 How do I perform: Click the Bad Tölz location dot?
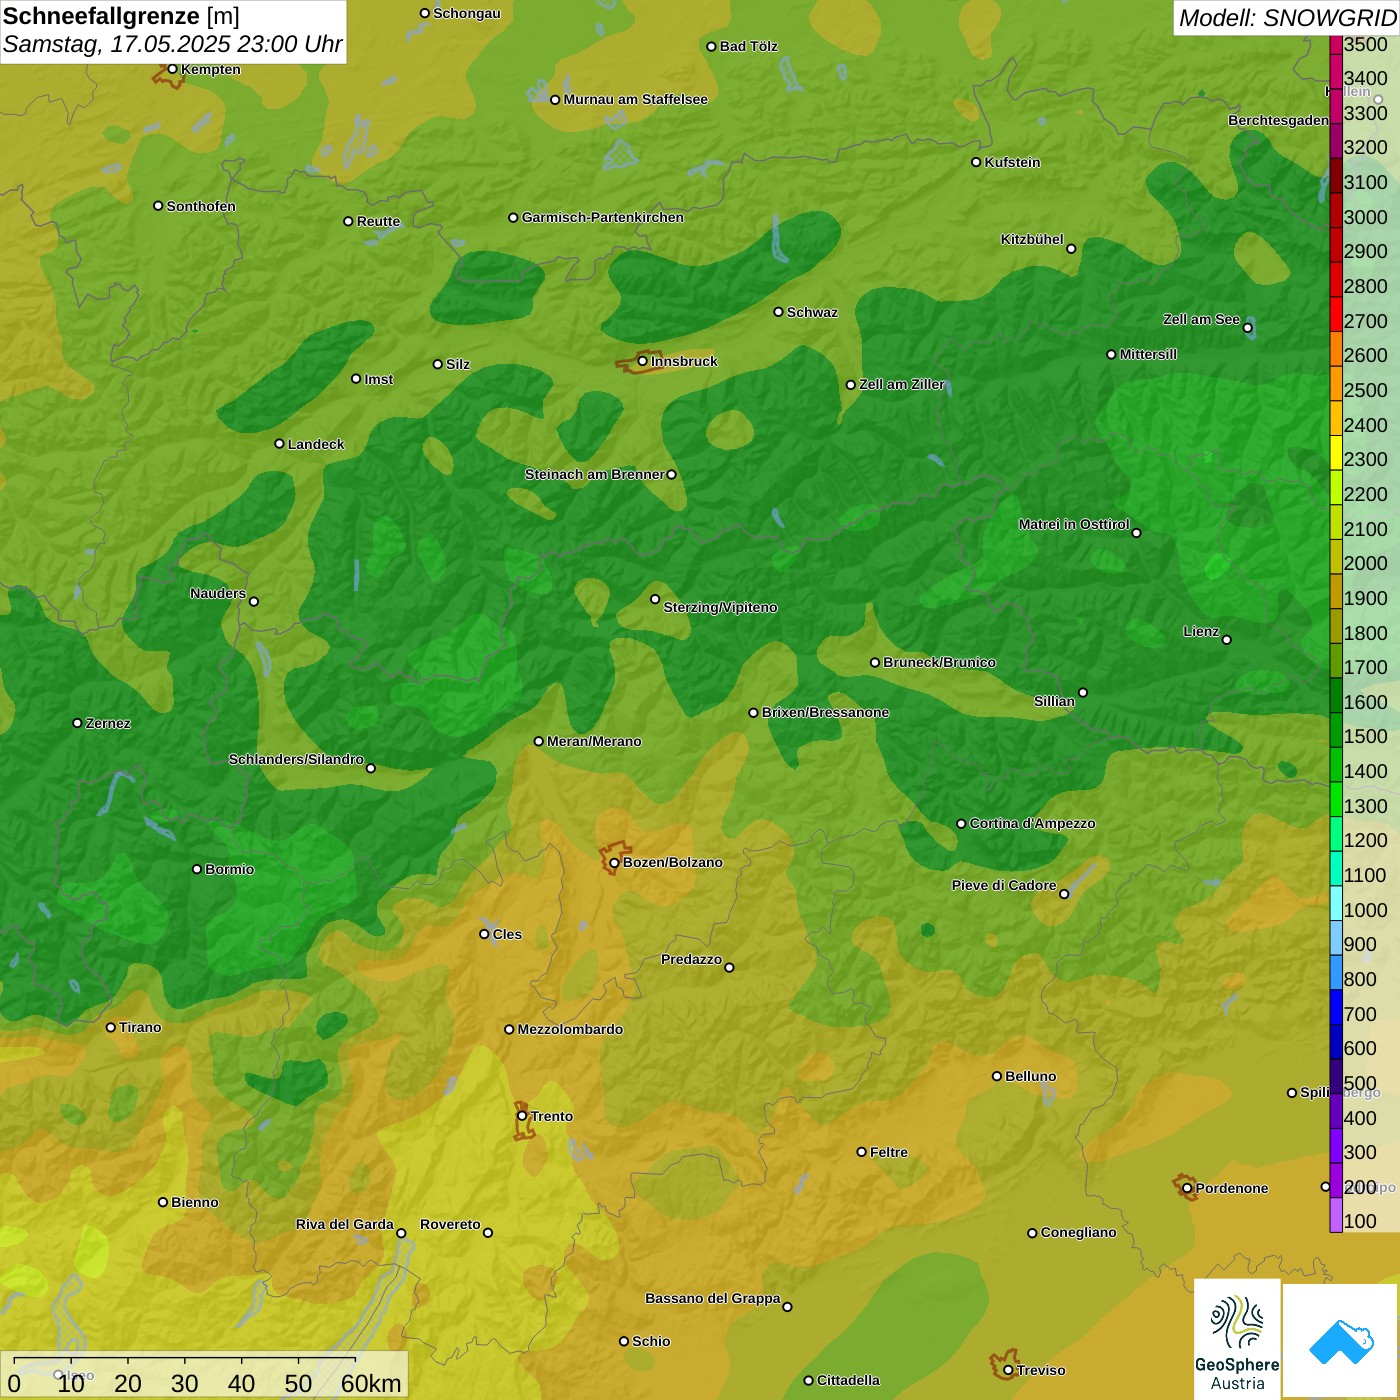click(711, 46)
